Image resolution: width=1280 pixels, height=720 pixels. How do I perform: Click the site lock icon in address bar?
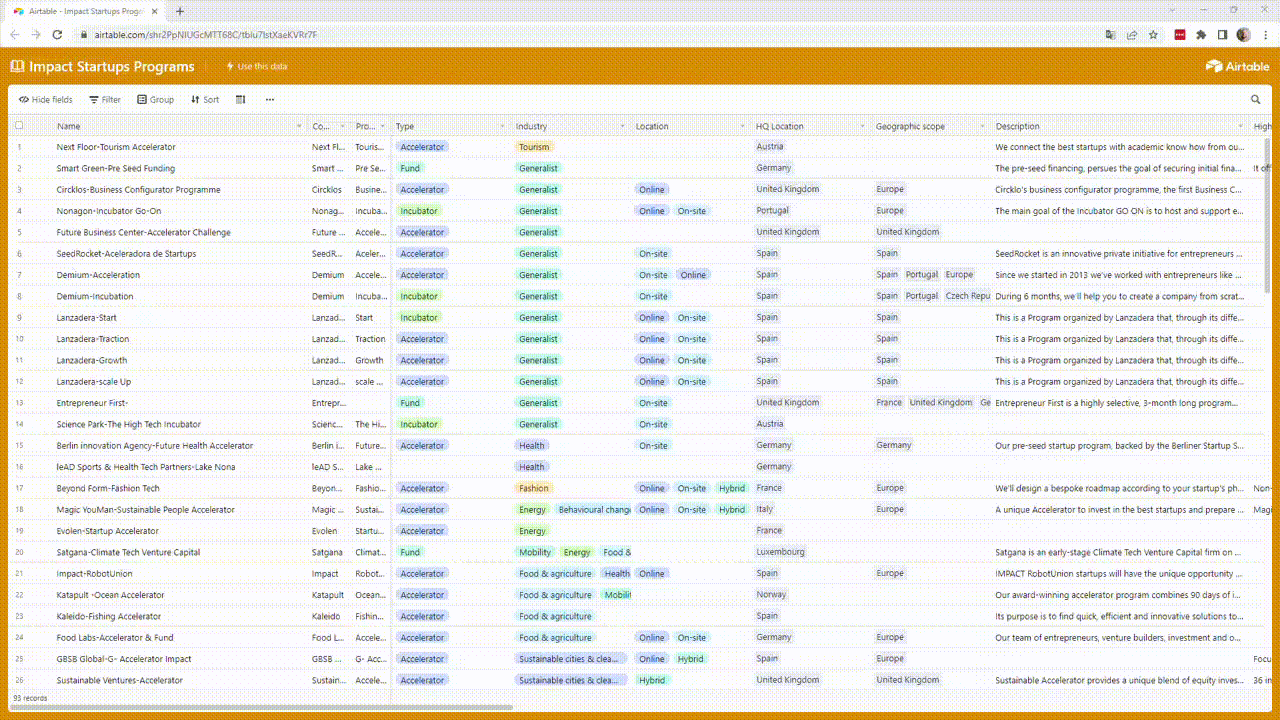tap(84, 34)
